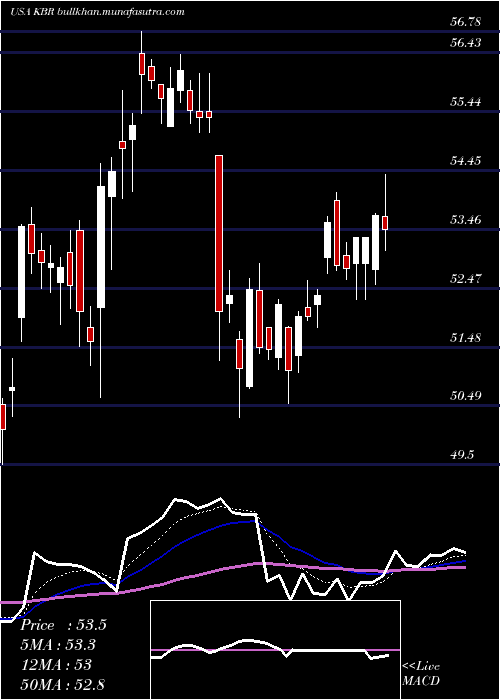Click the 54.45 price level label
Screen dimensions: 500x700
pyautogui.click(x=466, y=161)
